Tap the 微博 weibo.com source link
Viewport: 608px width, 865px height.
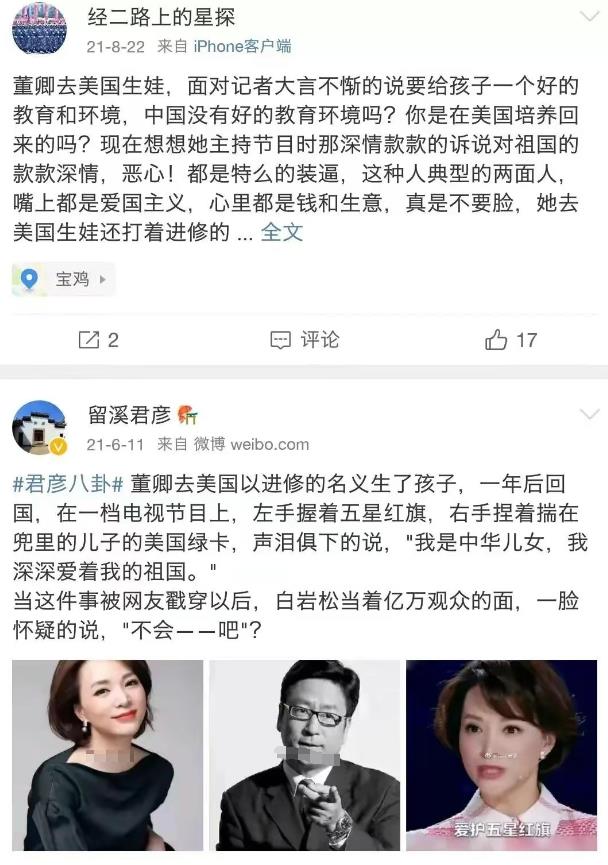click(251, 444)
